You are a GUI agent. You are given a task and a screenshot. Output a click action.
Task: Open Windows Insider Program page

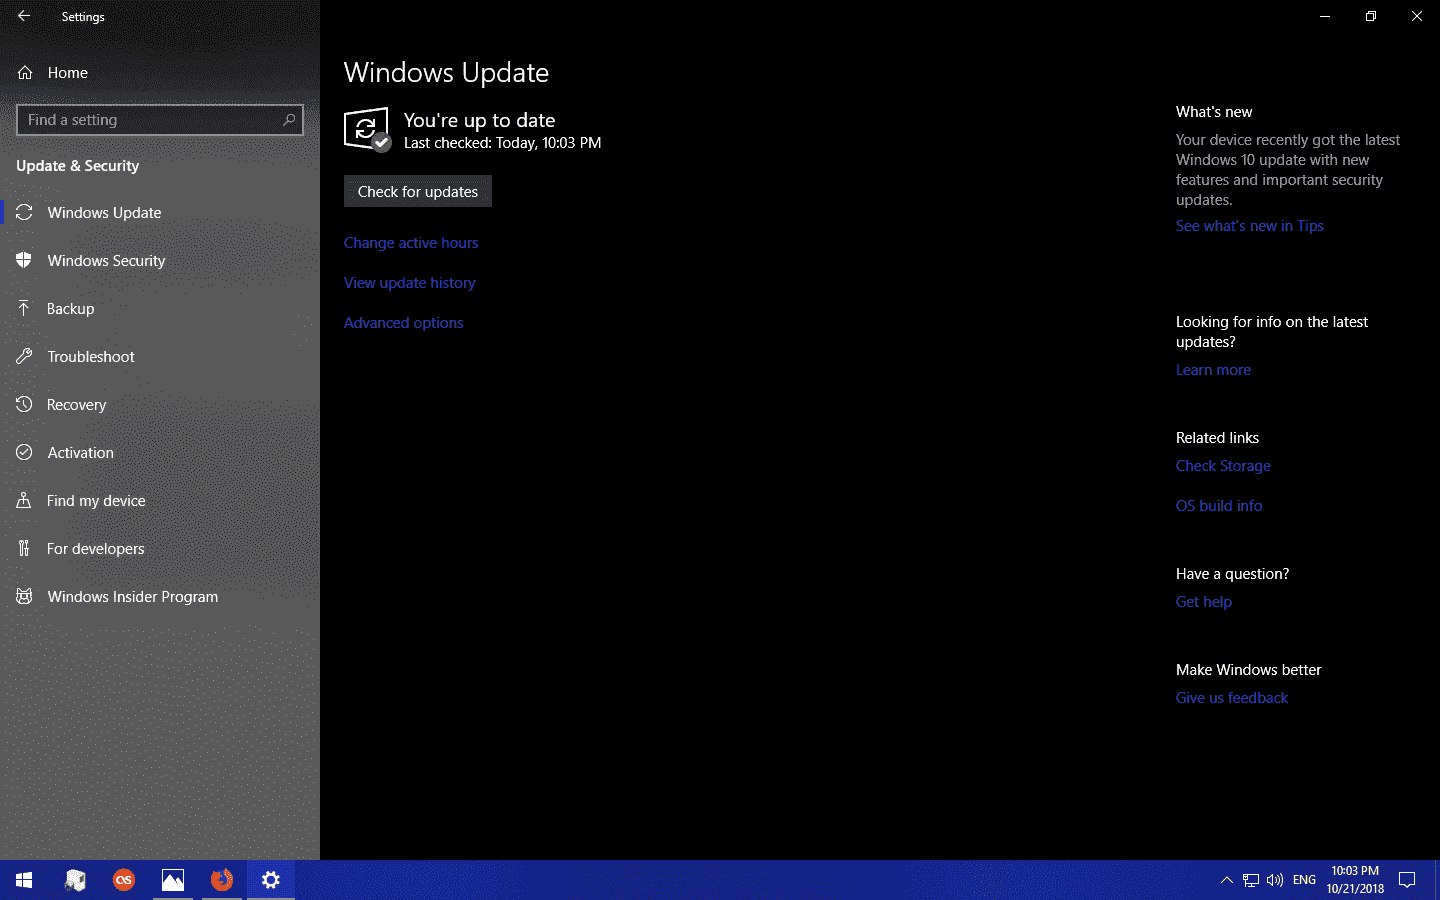point(160,596)
